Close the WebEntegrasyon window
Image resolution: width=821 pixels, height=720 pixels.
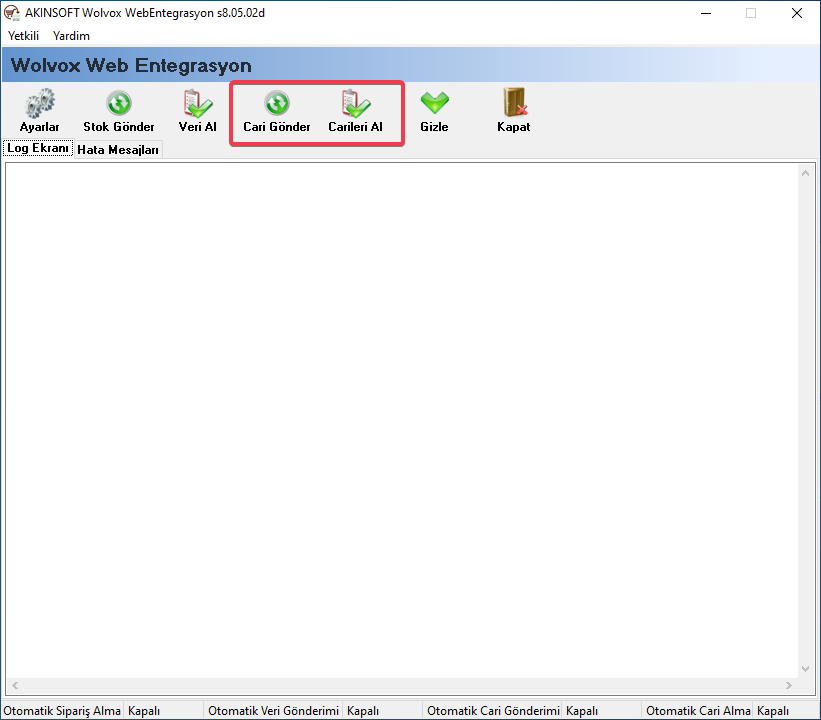(x=797, y=13)
